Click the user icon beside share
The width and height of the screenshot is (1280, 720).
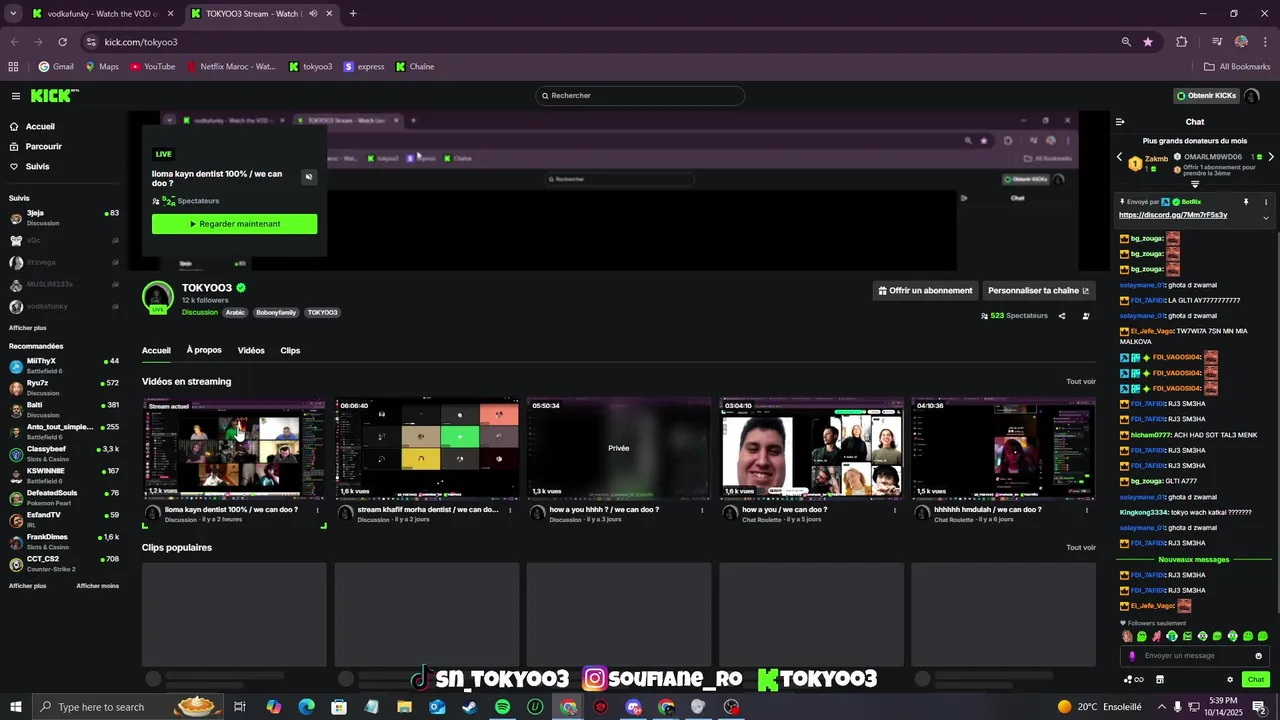click(1086, 316)
